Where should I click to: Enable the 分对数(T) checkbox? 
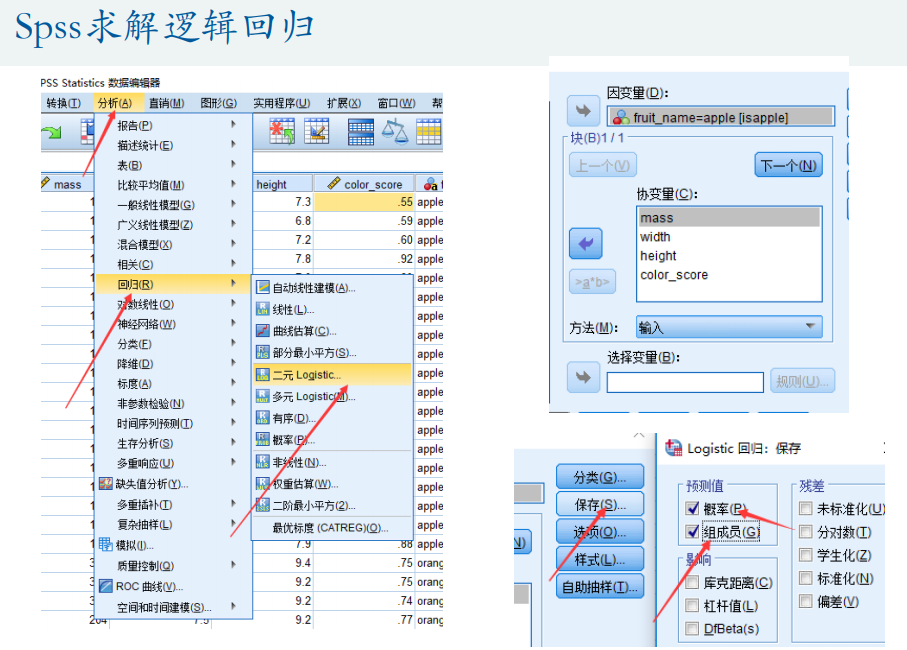tap(806, 531)
